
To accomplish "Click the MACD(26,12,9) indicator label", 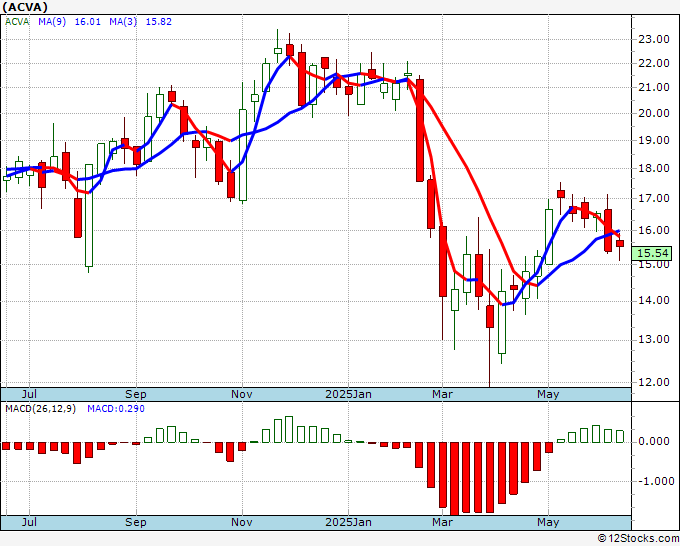I will 40,409.
